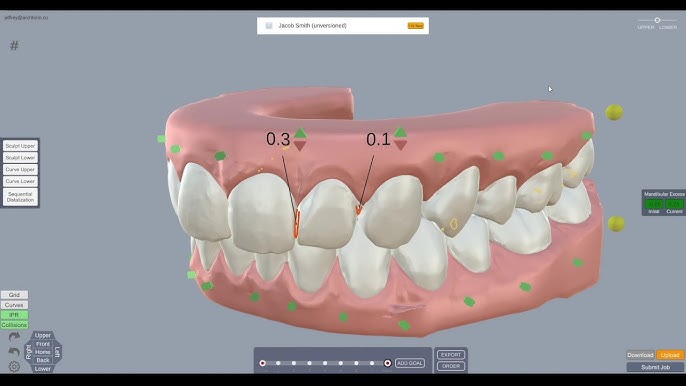This screenshot has width=686, height=386.
Task: Click the orange button in patient title bar
Action: (416, 26)
